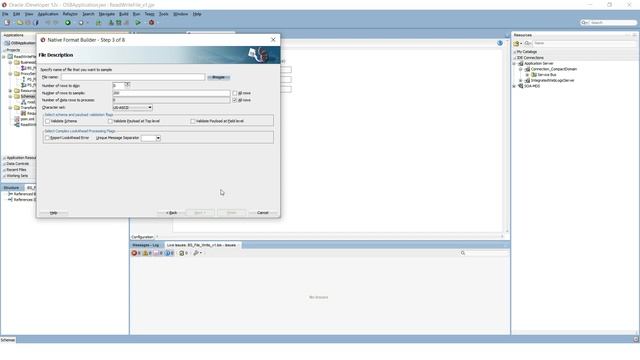
Task: Click the SOA-MDS icon in Resources tree
Action: tap(520, 86)
